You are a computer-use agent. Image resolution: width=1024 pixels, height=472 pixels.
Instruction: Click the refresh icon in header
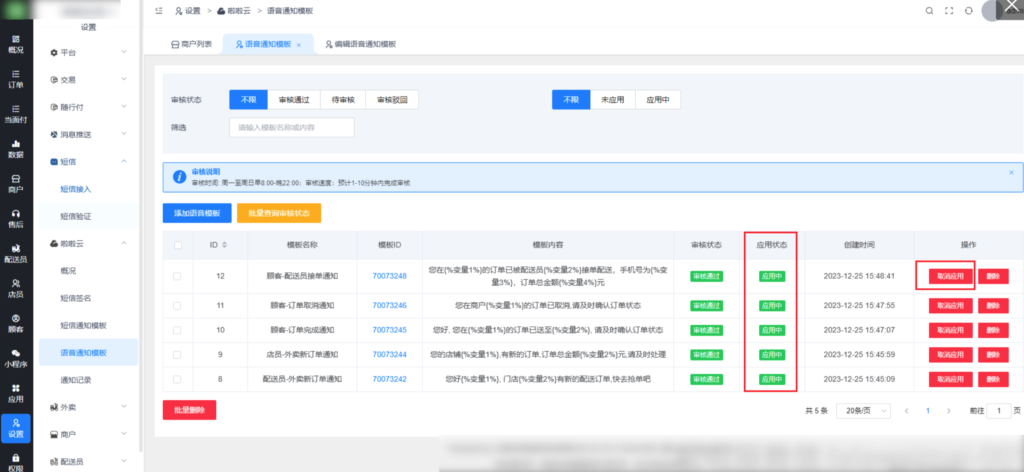pyautogui.click(x=969, y=11)
